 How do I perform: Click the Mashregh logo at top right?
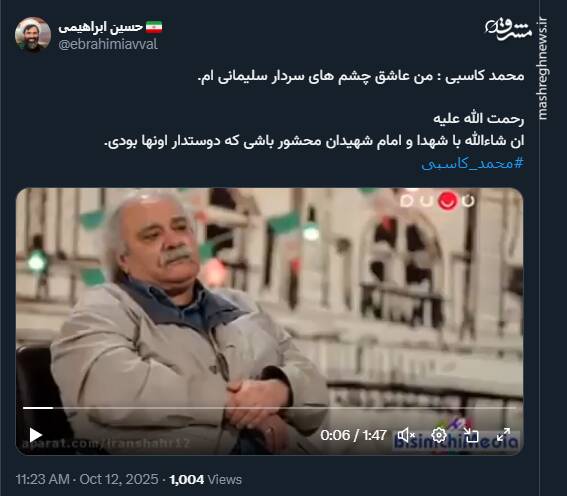[x=508, y=29]
